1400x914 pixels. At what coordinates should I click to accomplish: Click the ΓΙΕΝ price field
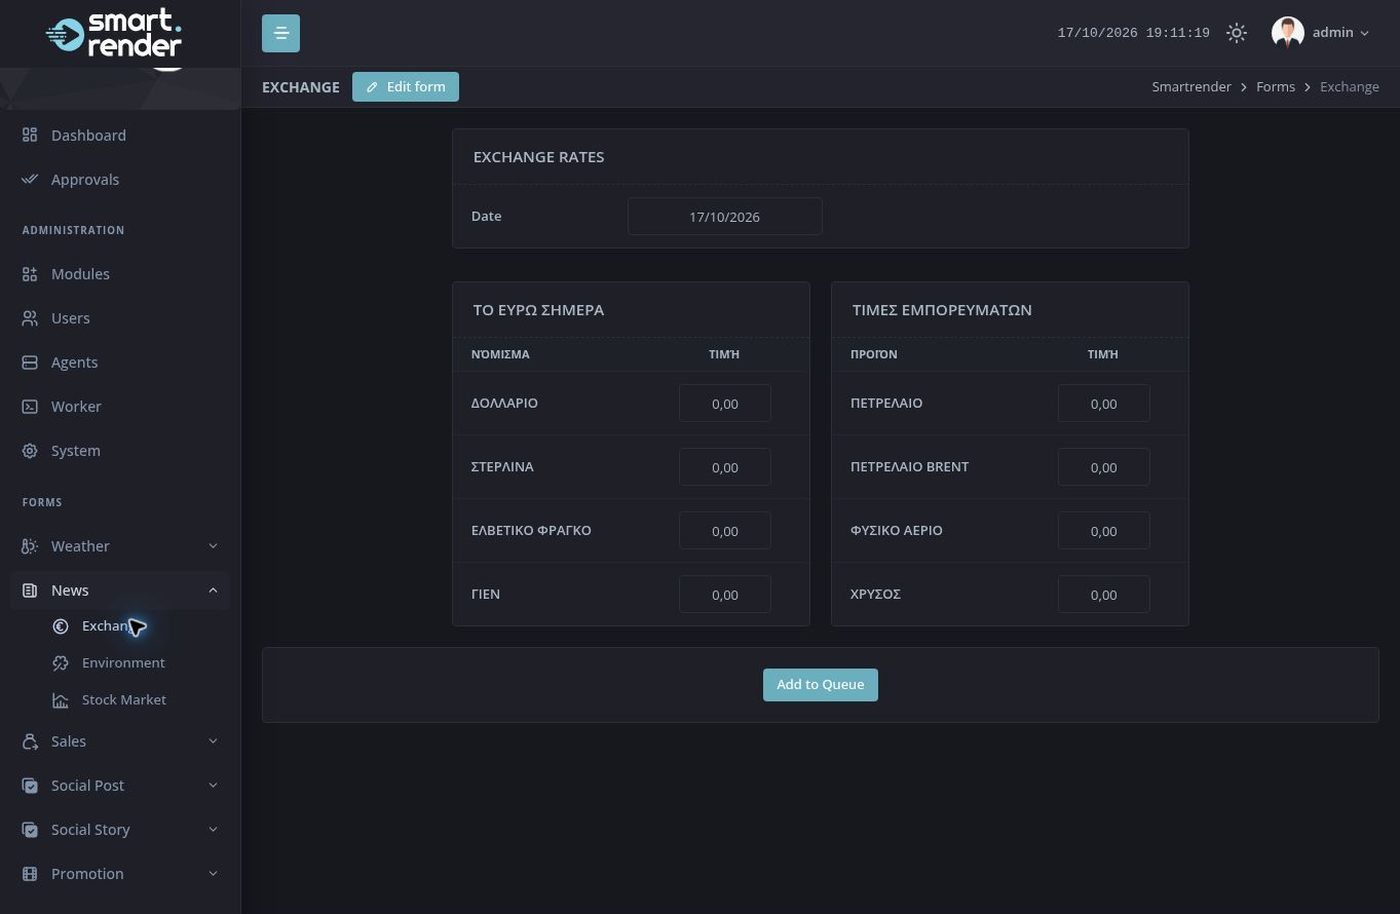[x=725, y=594]
